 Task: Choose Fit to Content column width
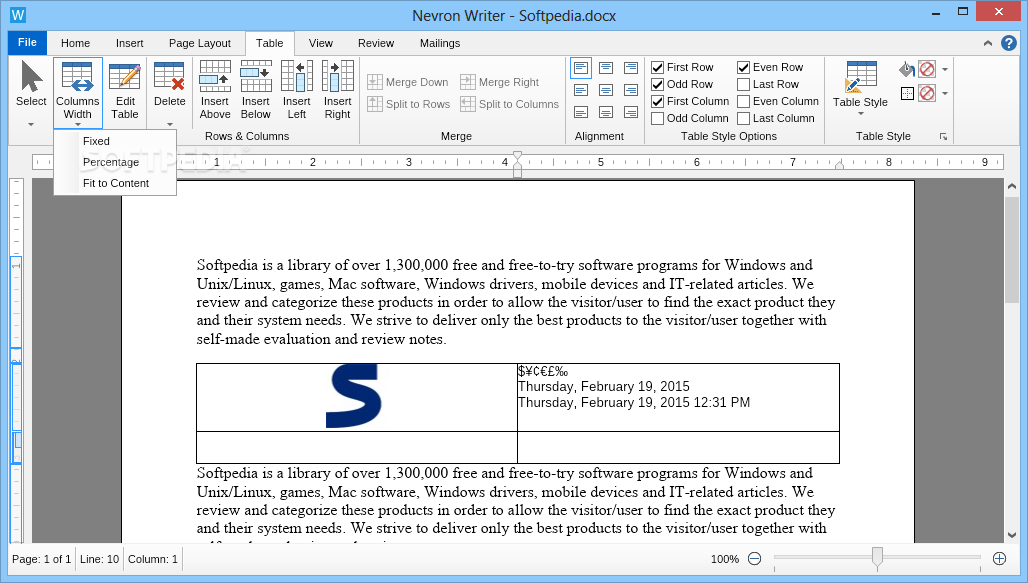115,183
